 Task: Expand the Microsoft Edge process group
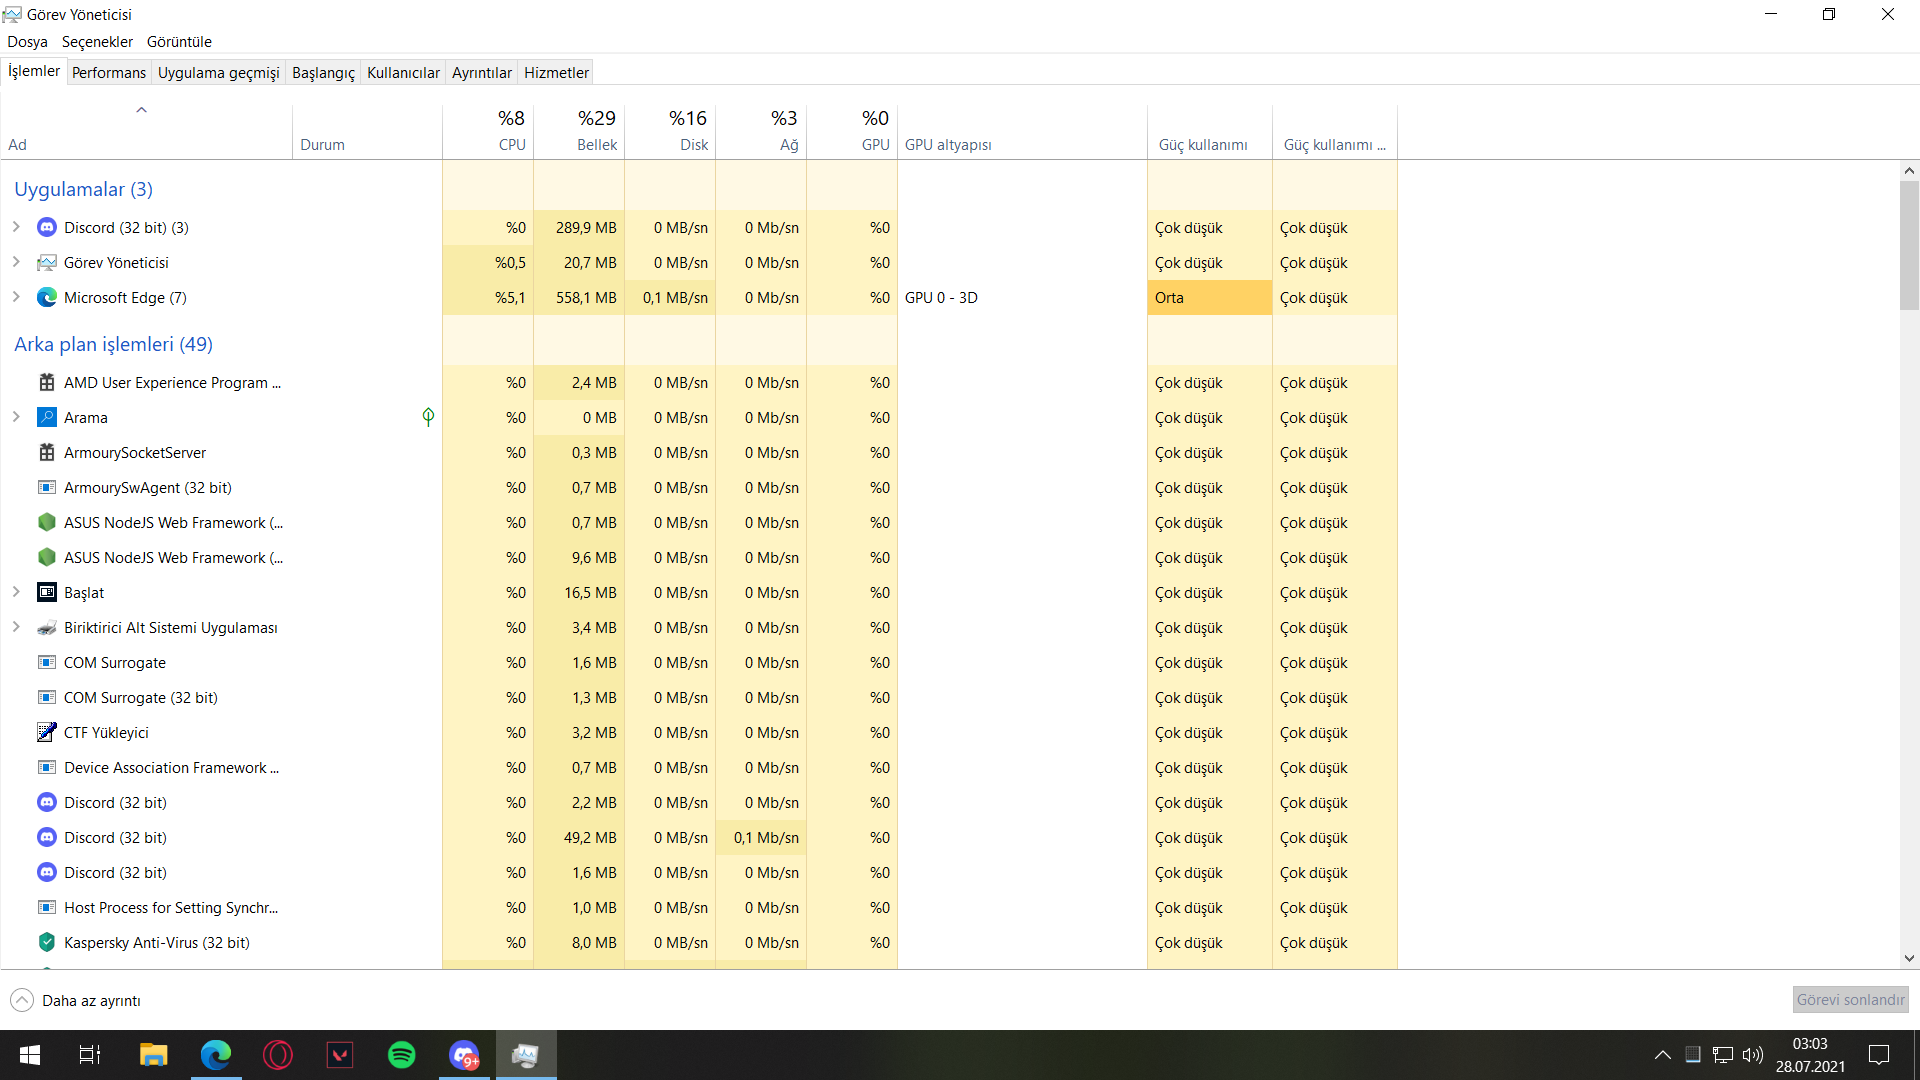tap(16, 298)
